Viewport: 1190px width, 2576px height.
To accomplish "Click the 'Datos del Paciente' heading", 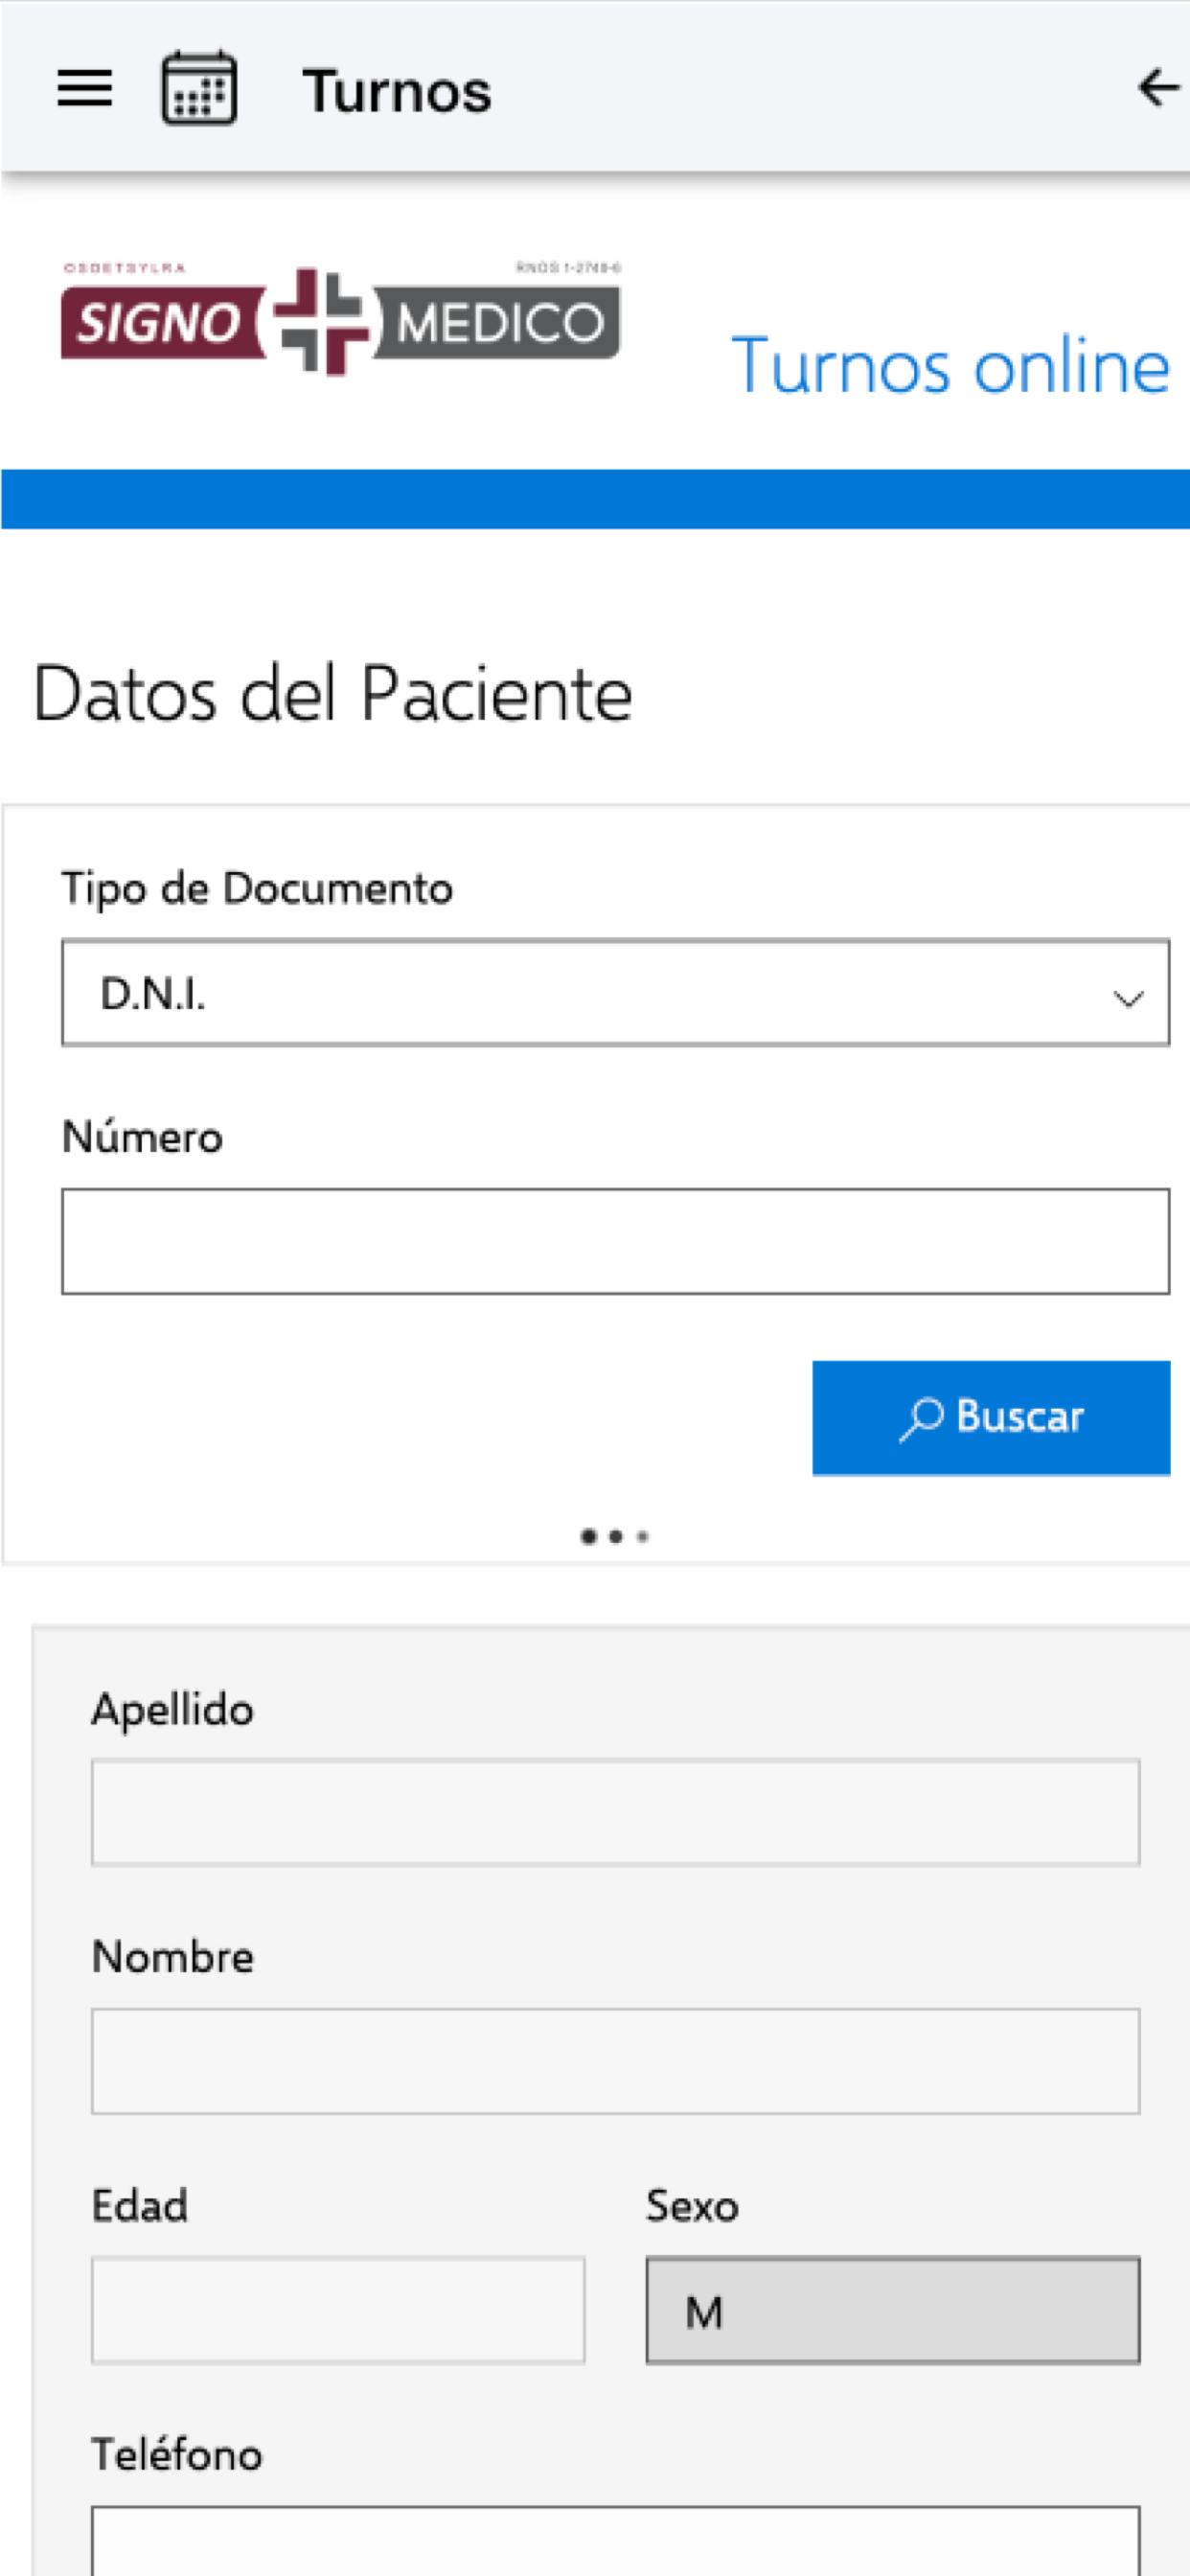I will click(x=333, y=693).
